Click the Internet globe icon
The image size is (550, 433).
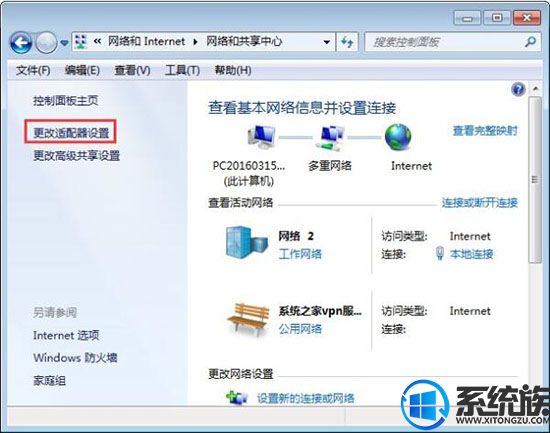398,137
